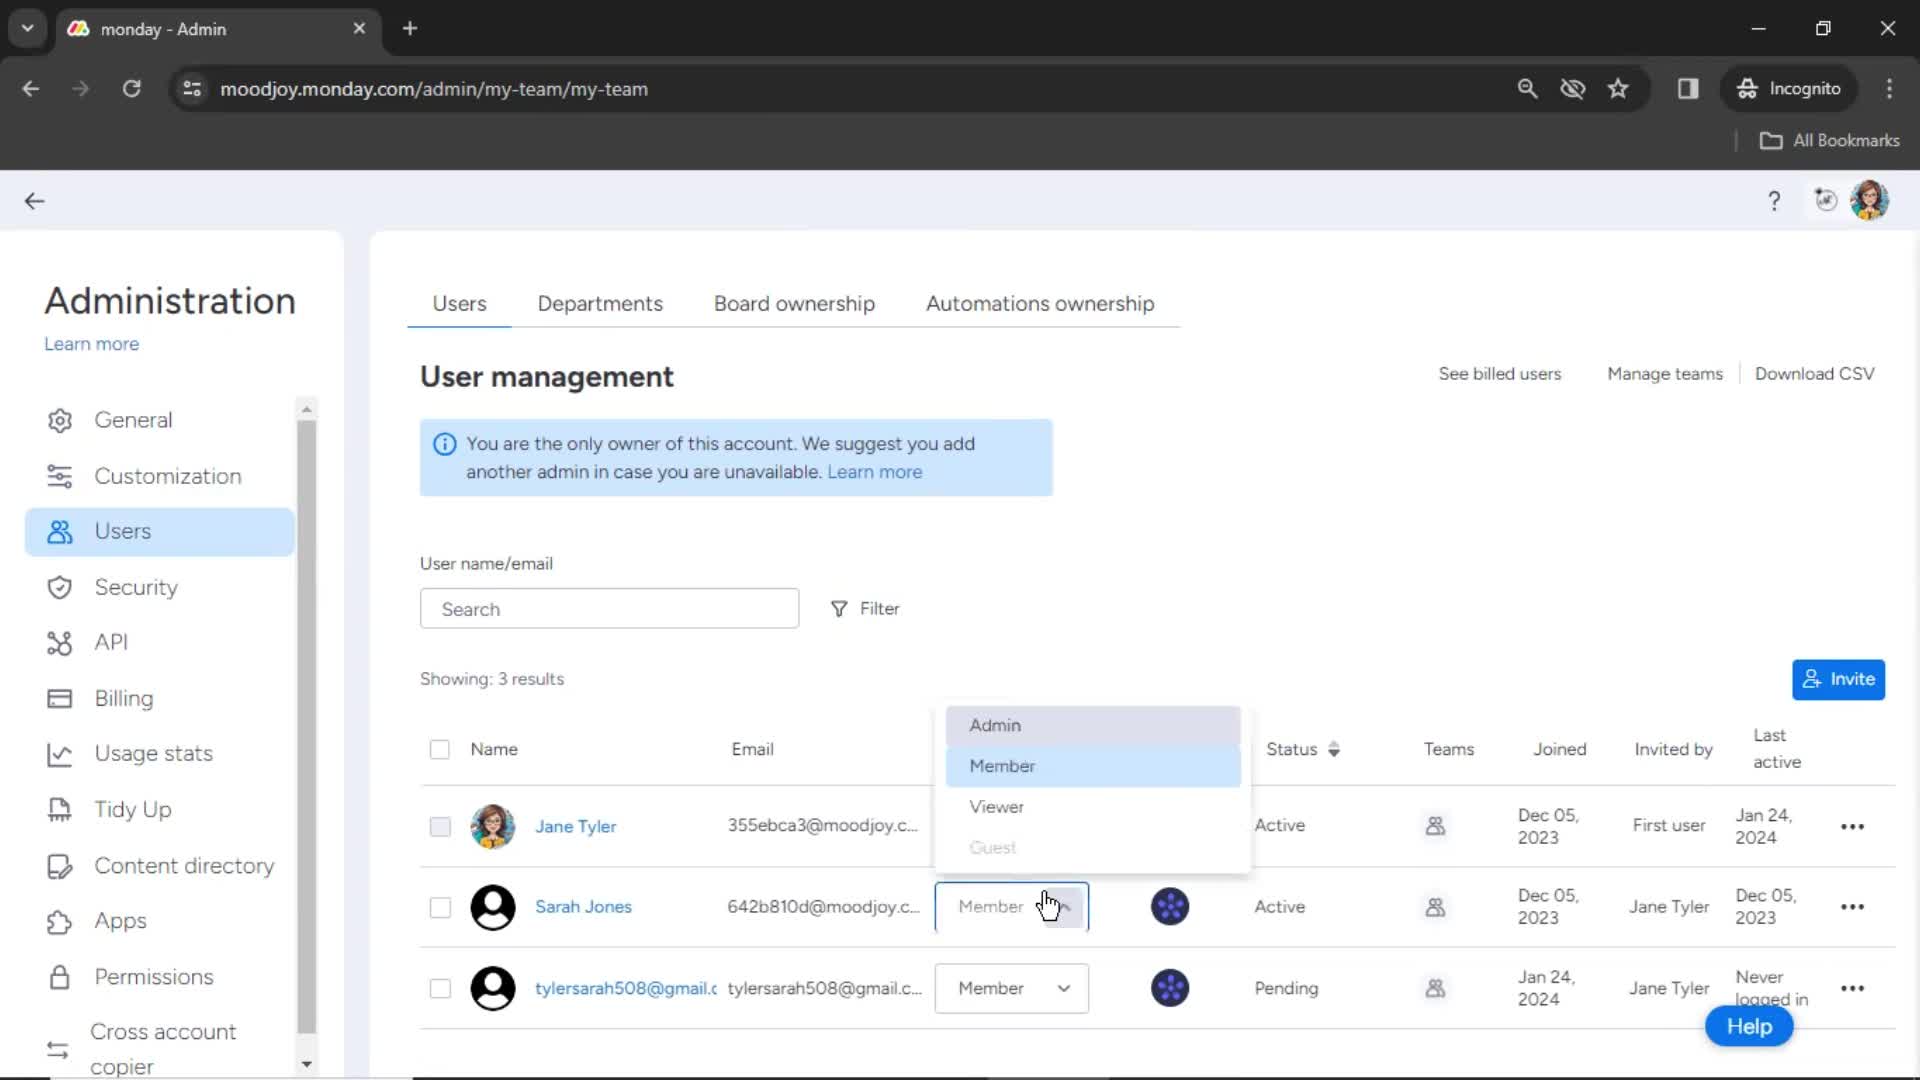This screenshot has width=1920, height=1080.
Task: Switch to Automations ownership tab
Action: pos(1040,304)
